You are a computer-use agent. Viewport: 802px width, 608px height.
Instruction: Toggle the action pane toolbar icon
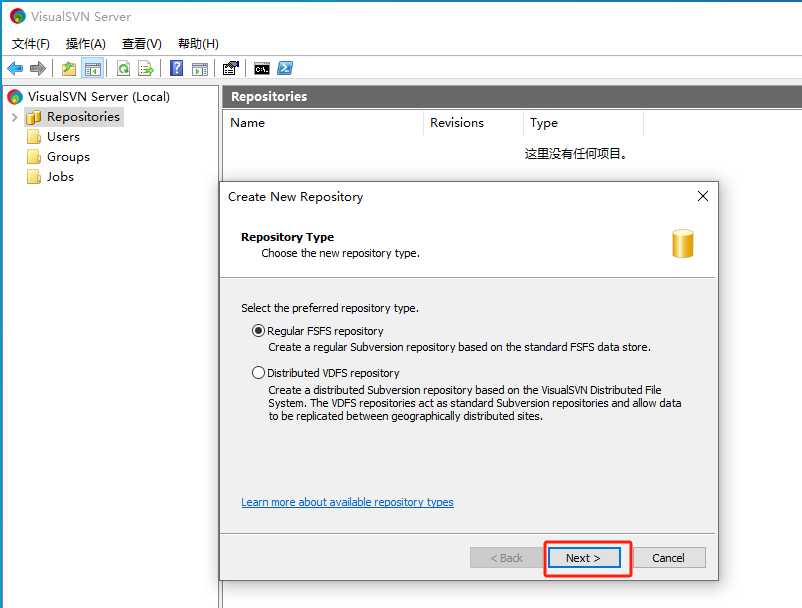click(x=200, y=68)
